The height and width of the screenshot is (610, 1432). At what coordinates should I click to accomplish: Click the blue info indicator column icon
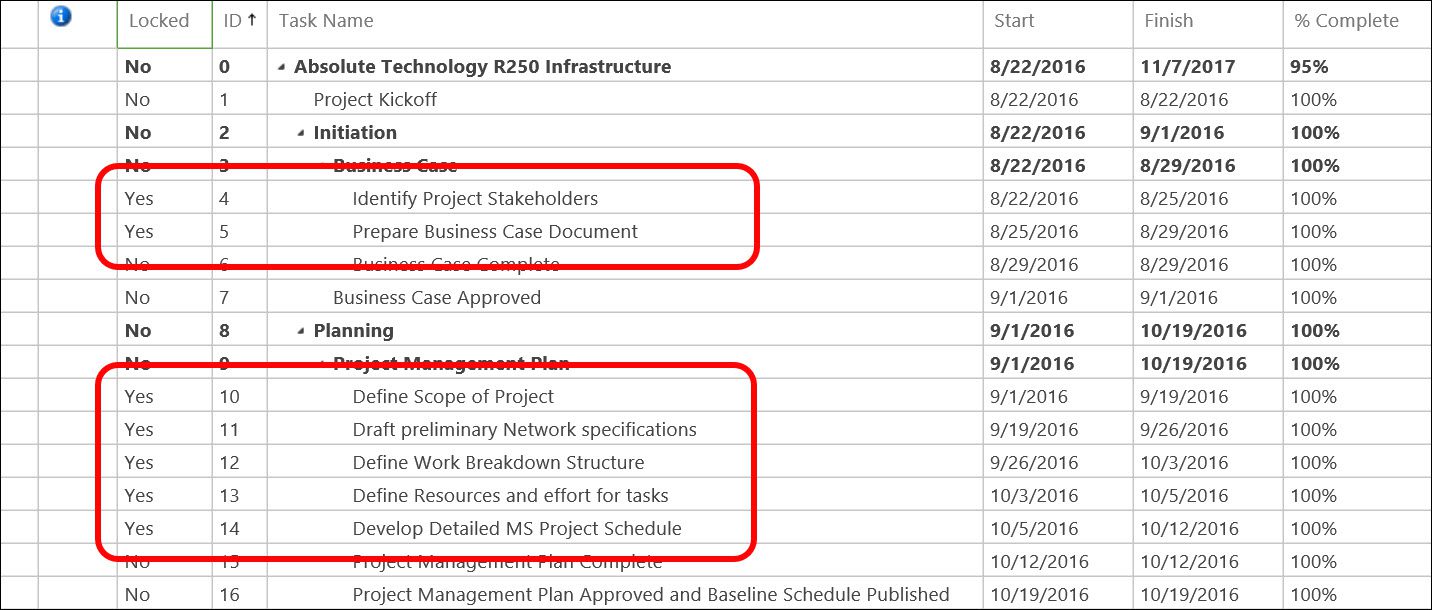coord(60,16)
